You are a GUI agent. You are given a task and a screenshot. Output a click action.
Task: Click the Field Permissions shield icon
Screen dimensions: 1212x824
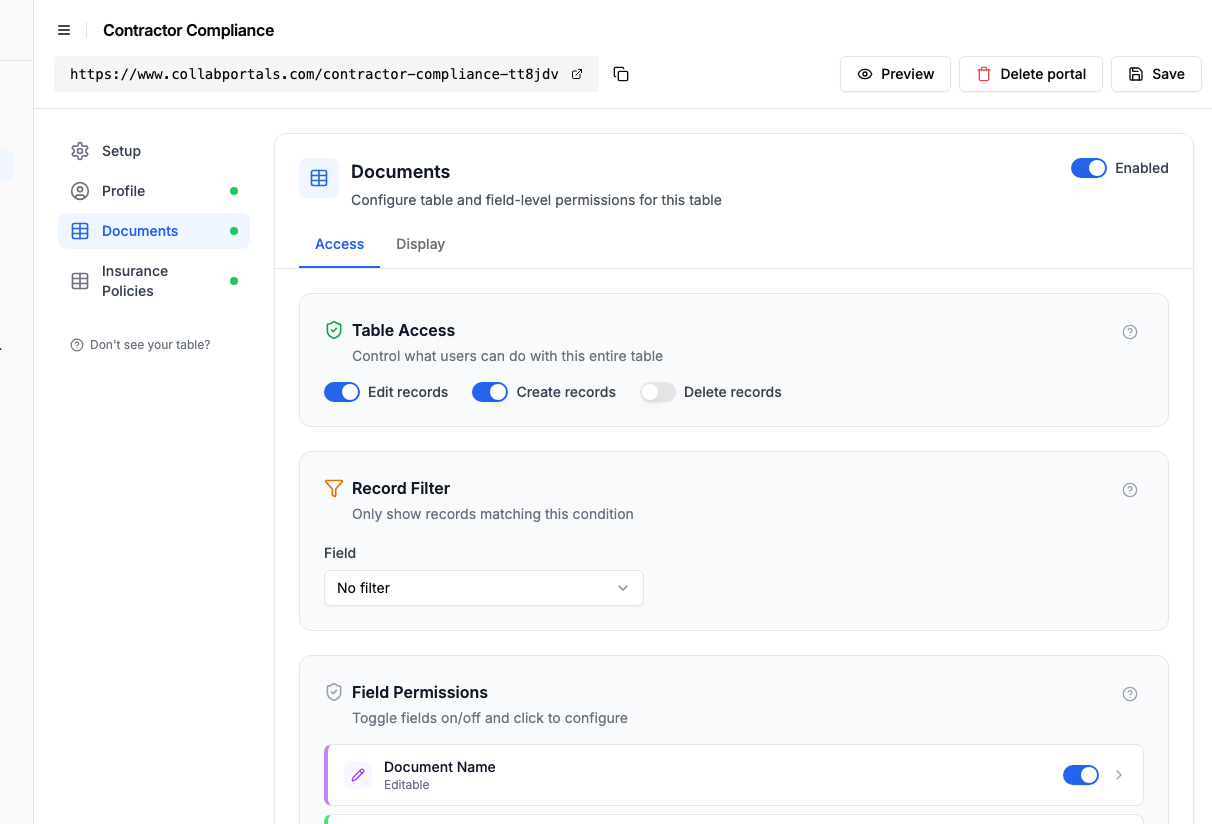click(334, 692)
